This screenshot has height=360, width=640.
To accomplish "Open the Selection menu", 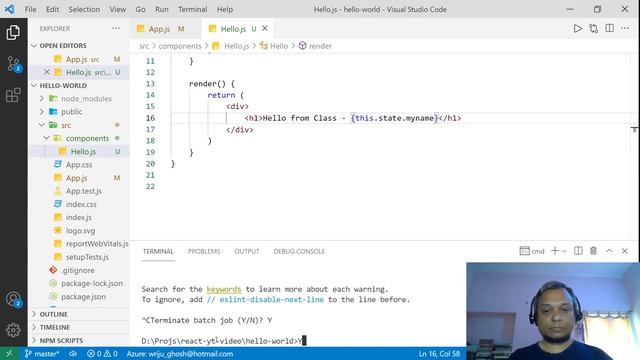I will click(84, 9).
